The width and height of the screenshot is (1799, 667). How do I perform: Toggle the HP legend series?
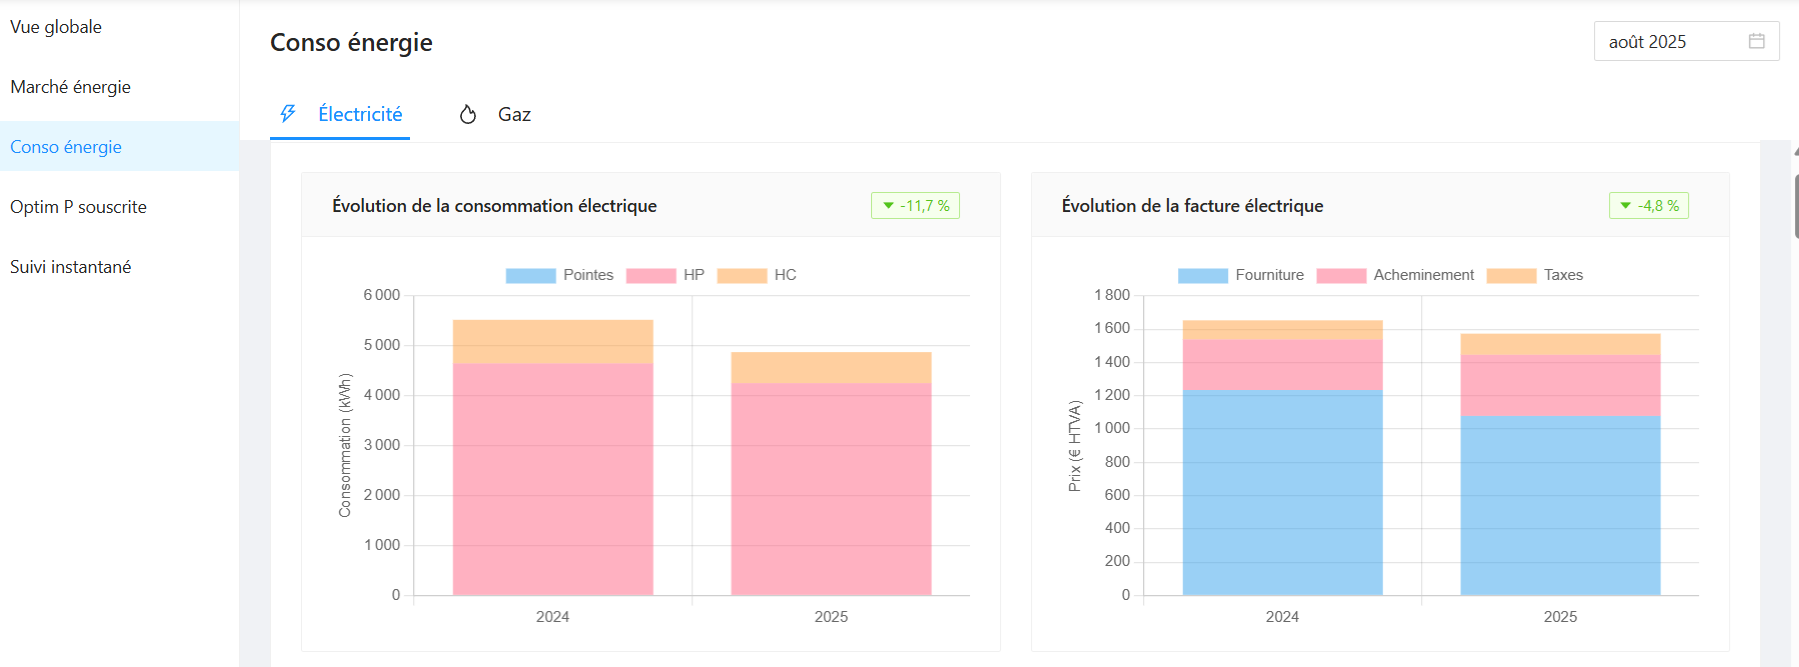click(x=665, y=275)
